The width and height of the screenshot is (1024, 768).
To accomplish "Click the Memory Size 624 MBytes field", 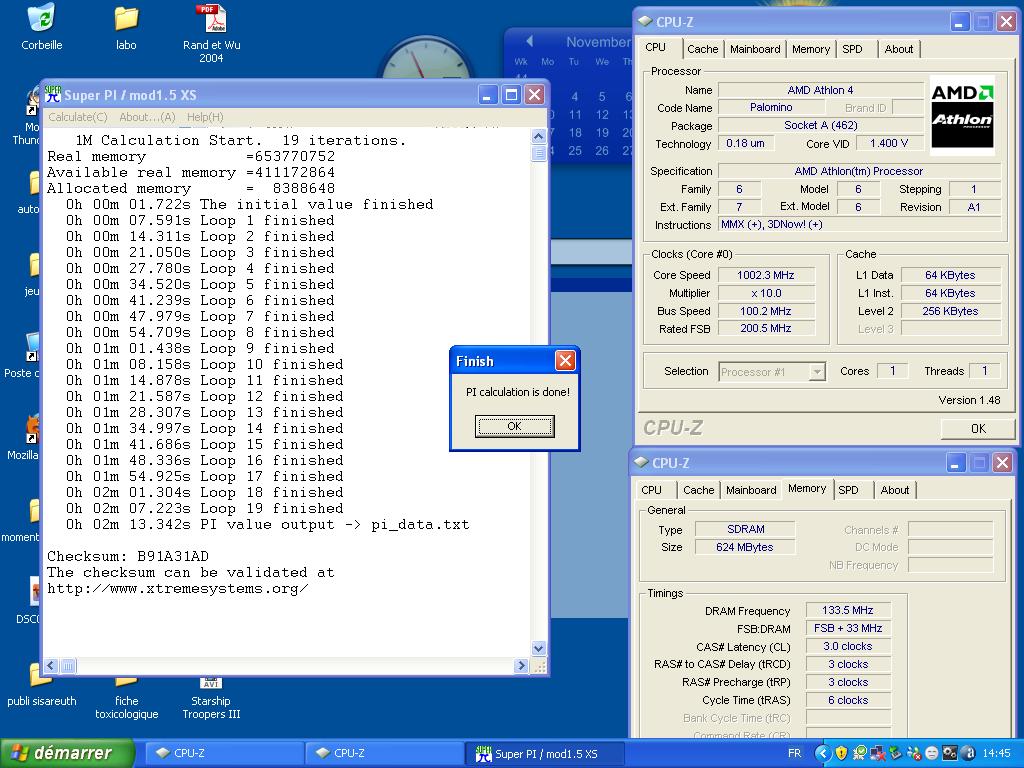I will click(x=745, y=547).
